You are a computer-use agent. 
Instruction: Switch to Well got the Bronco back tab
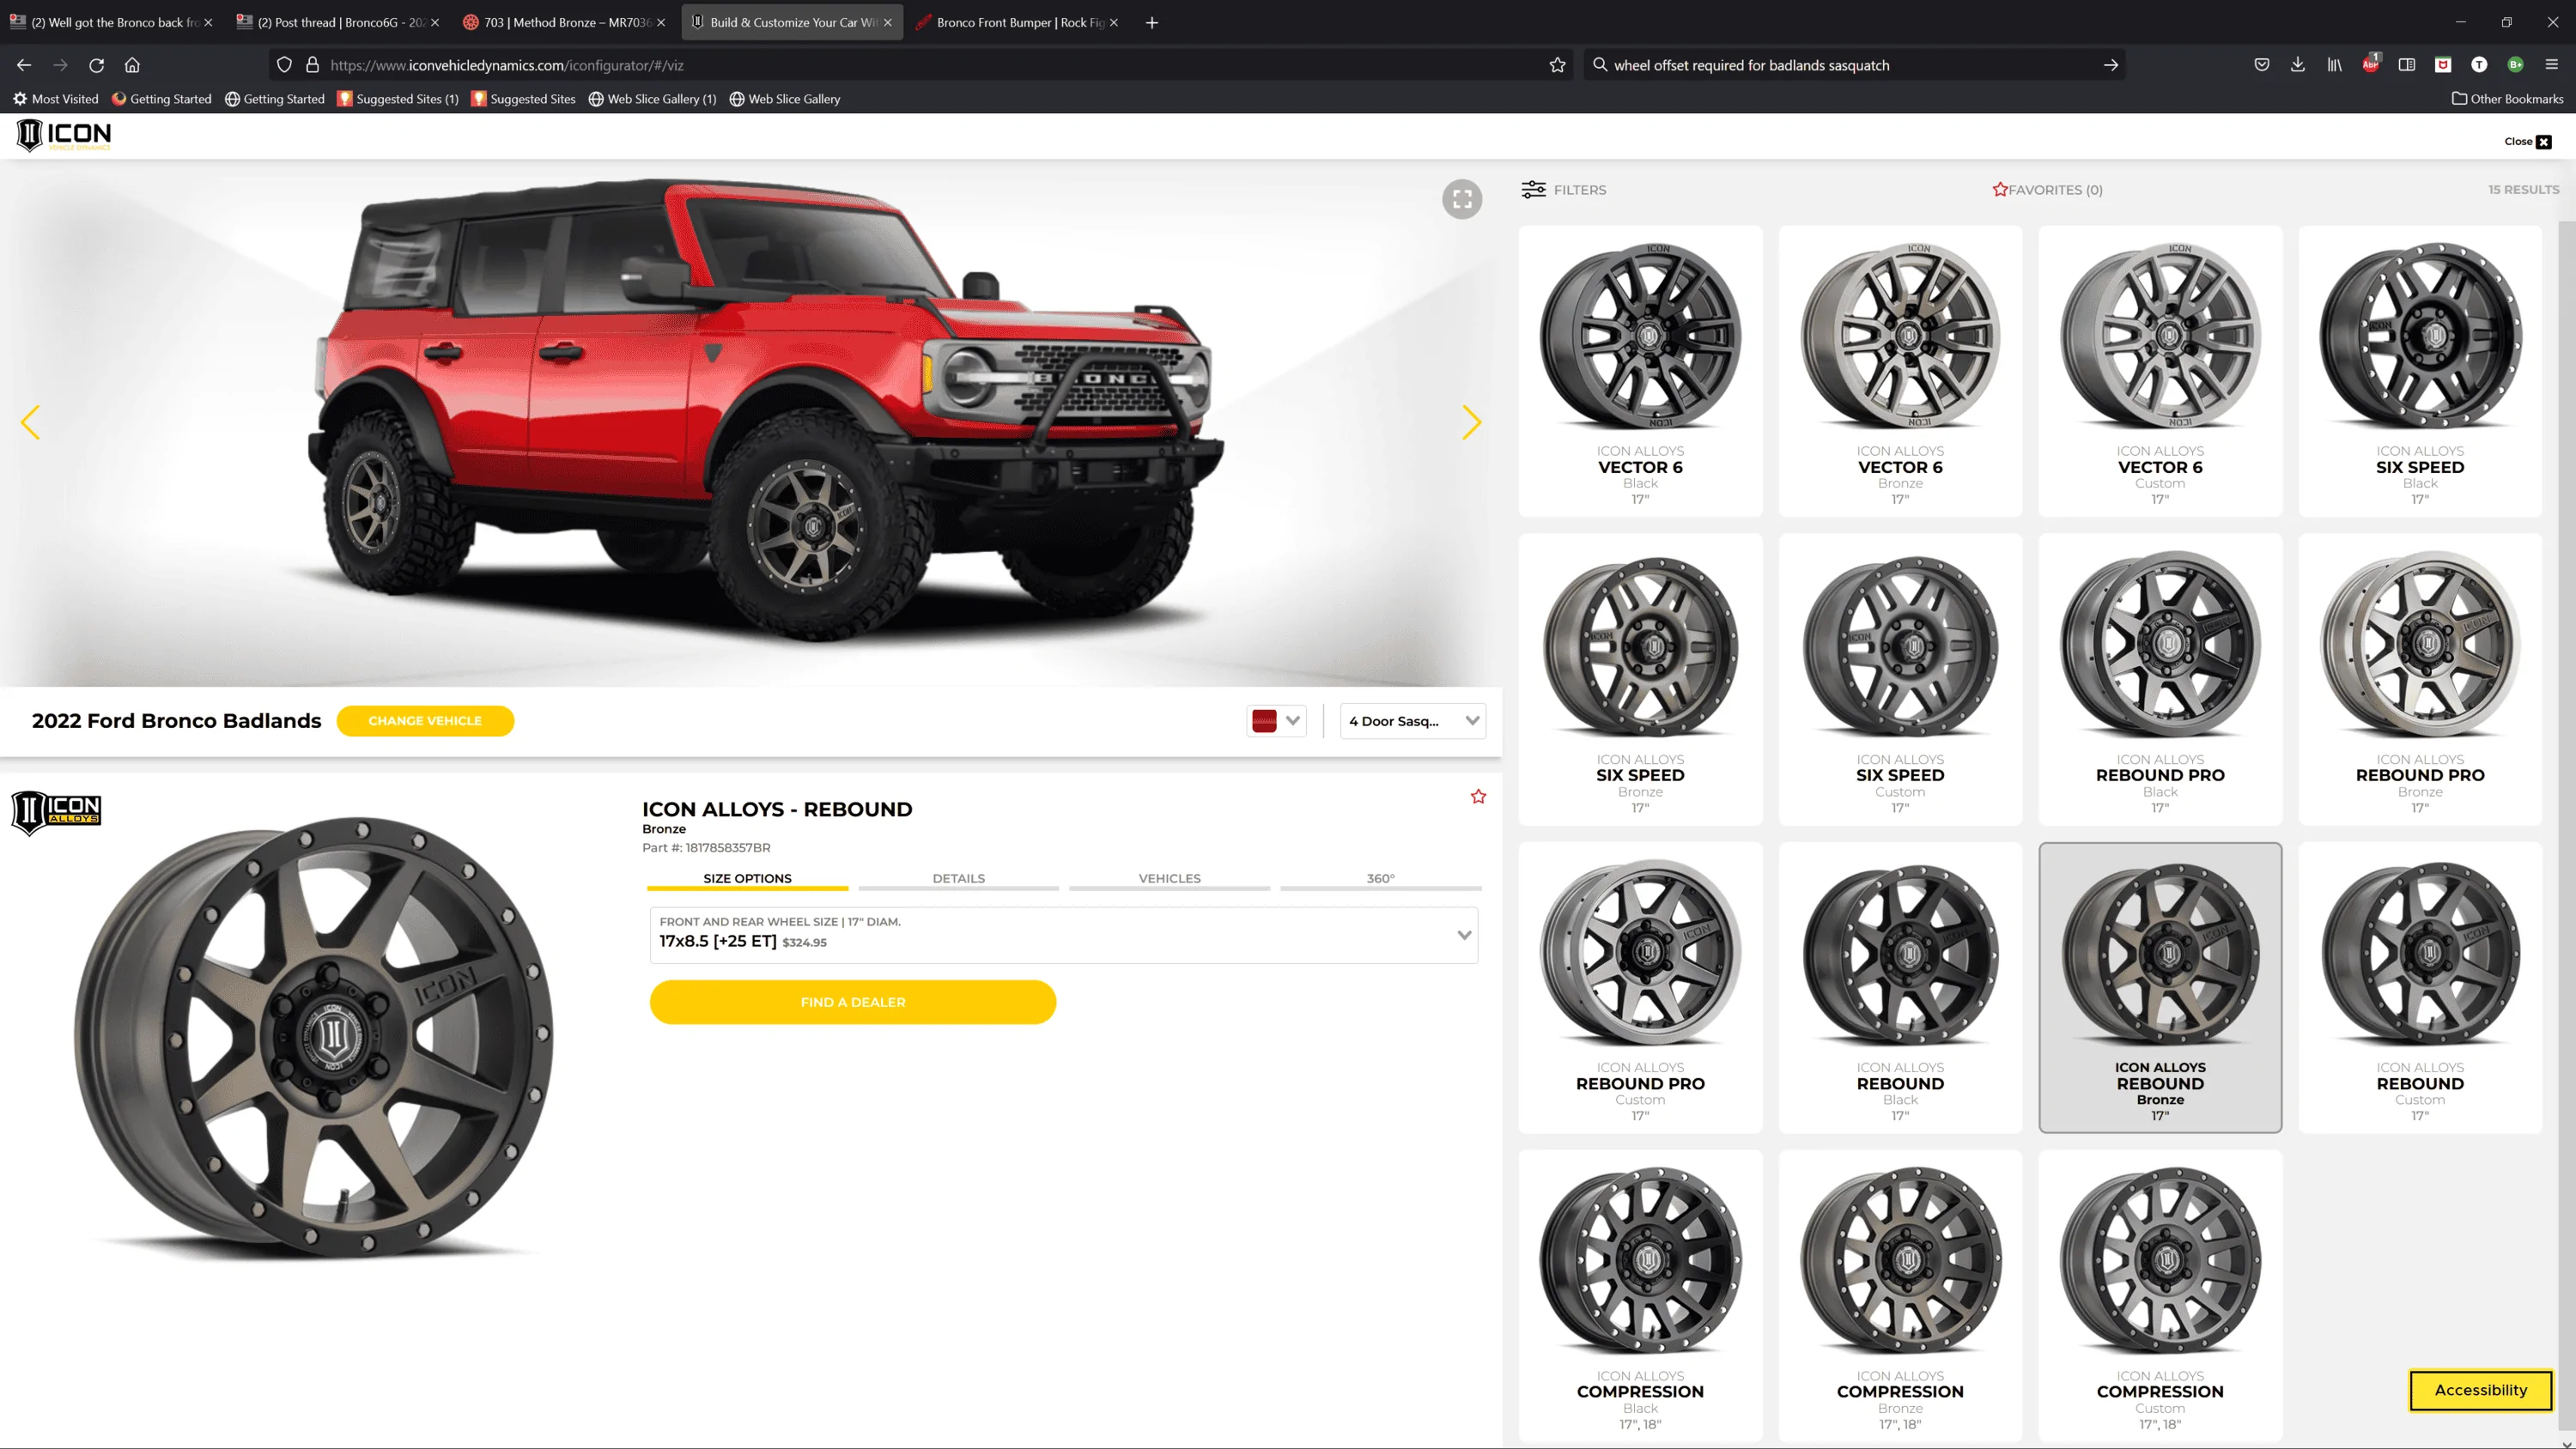112,22
